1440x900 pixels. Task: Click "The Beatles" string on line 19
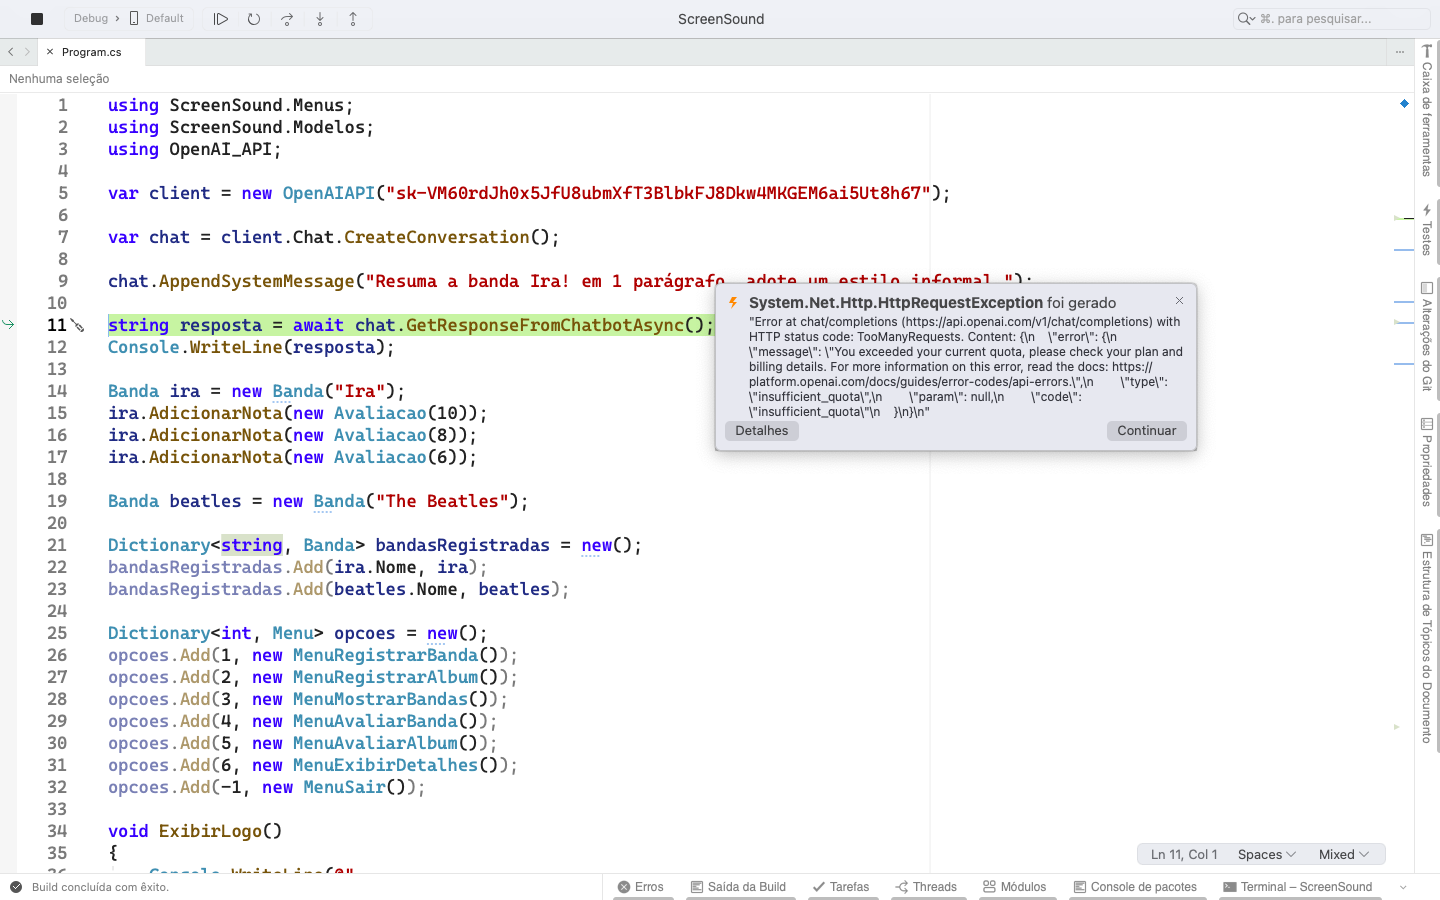pyautogui.click(x=442, y=501)
